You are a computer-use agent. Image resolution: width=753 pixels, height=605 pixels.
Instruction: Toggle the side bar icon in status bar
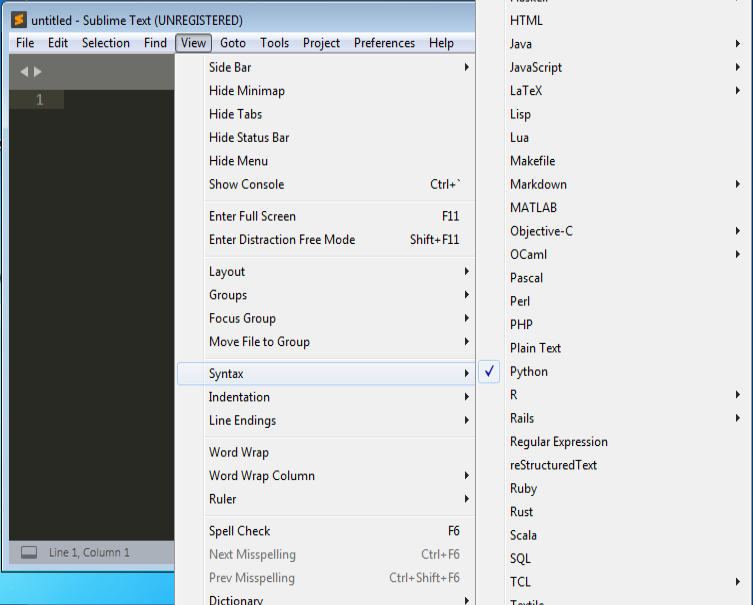(29, 553)
